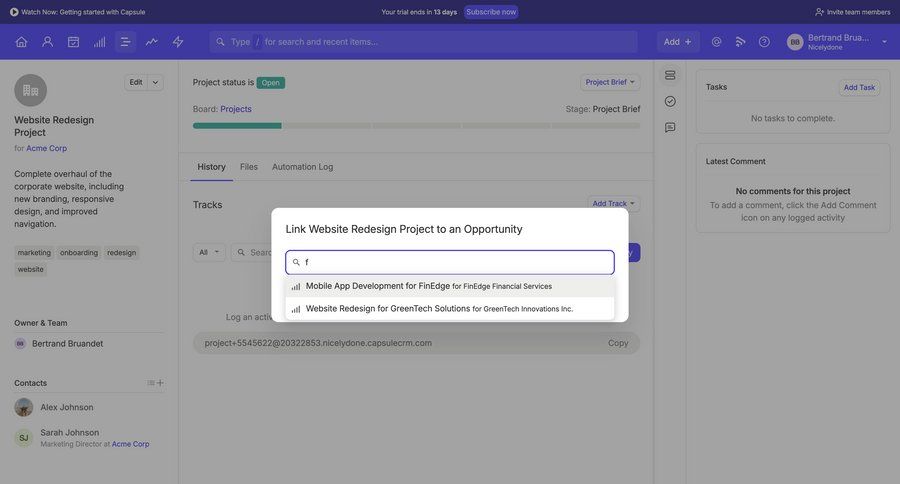Open the Workflow lightning bolt icon
The image size is (900, 484).
tap(178, 42)
